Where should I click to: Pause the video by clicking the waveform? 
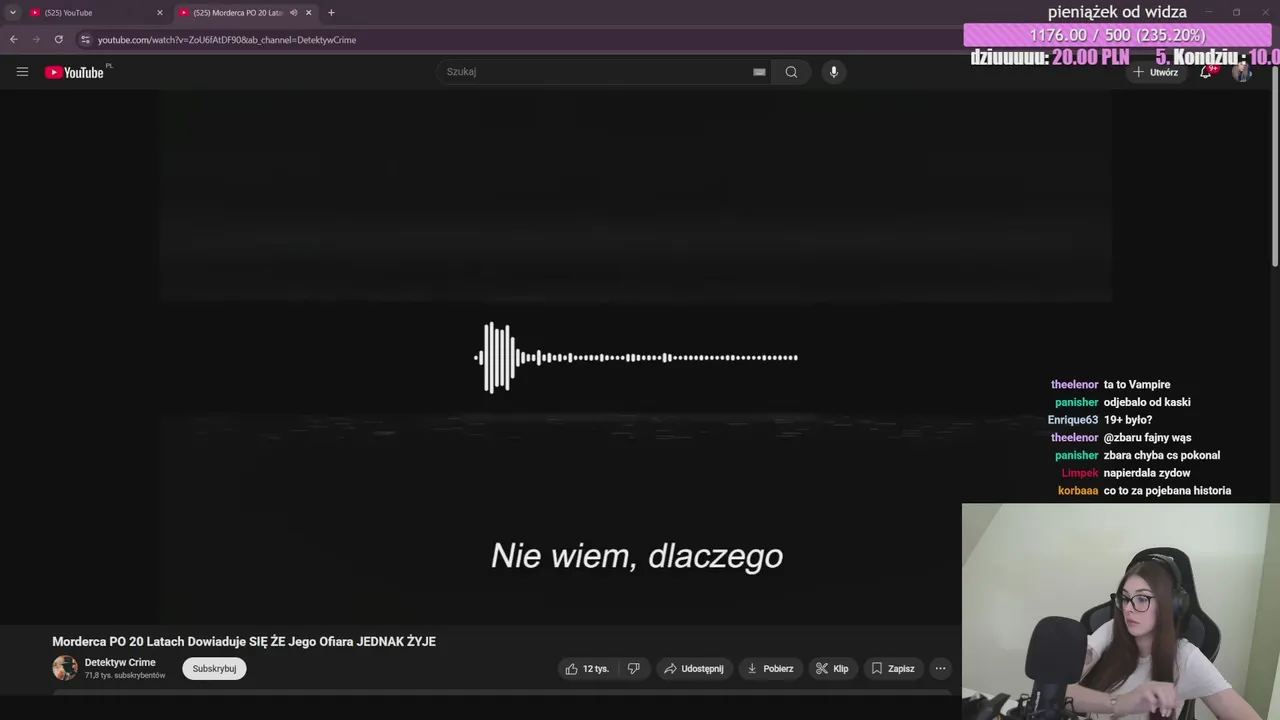(x=636, y=357)
